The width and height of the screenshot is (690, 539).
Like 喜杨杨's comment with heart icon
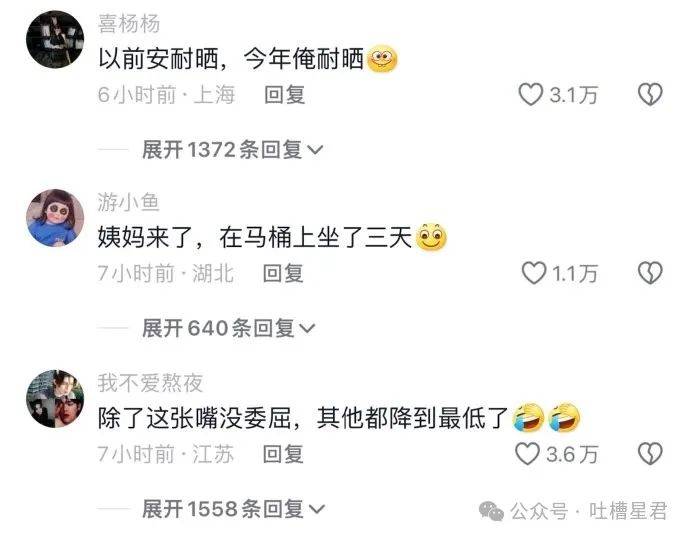tap(531, 95)
